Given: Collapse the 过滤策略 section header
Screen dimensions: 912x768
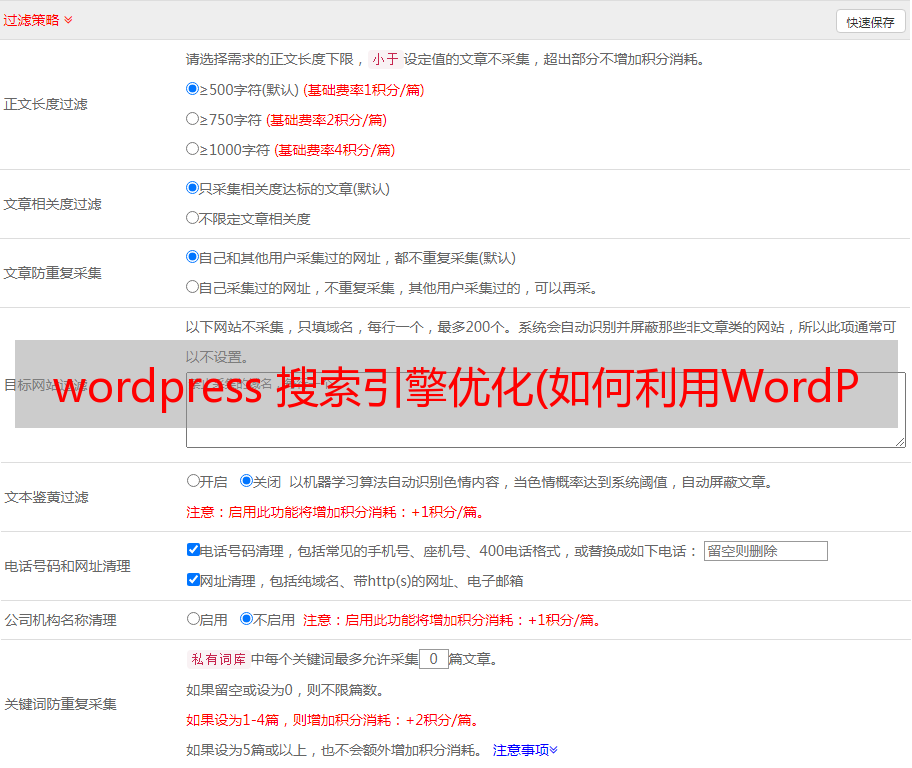Looking at the screenshot, I should [x=38, y=20].
